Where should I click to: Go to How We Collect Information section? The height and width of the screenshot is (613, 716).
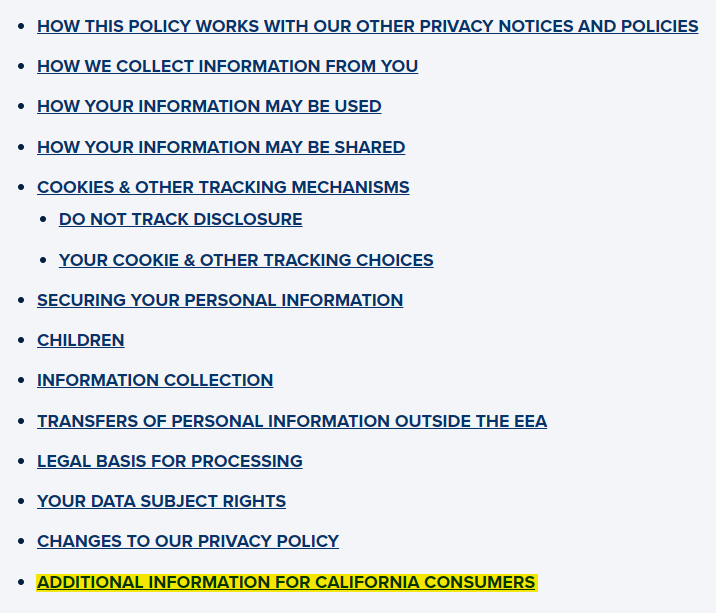coord(227,66)
